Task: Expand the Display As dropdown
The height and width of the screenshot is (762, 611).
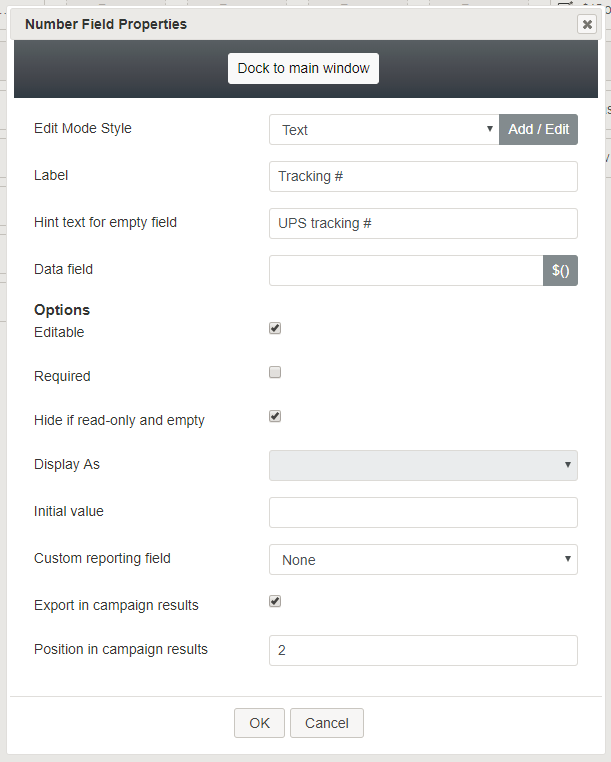Action: point(423,466)
